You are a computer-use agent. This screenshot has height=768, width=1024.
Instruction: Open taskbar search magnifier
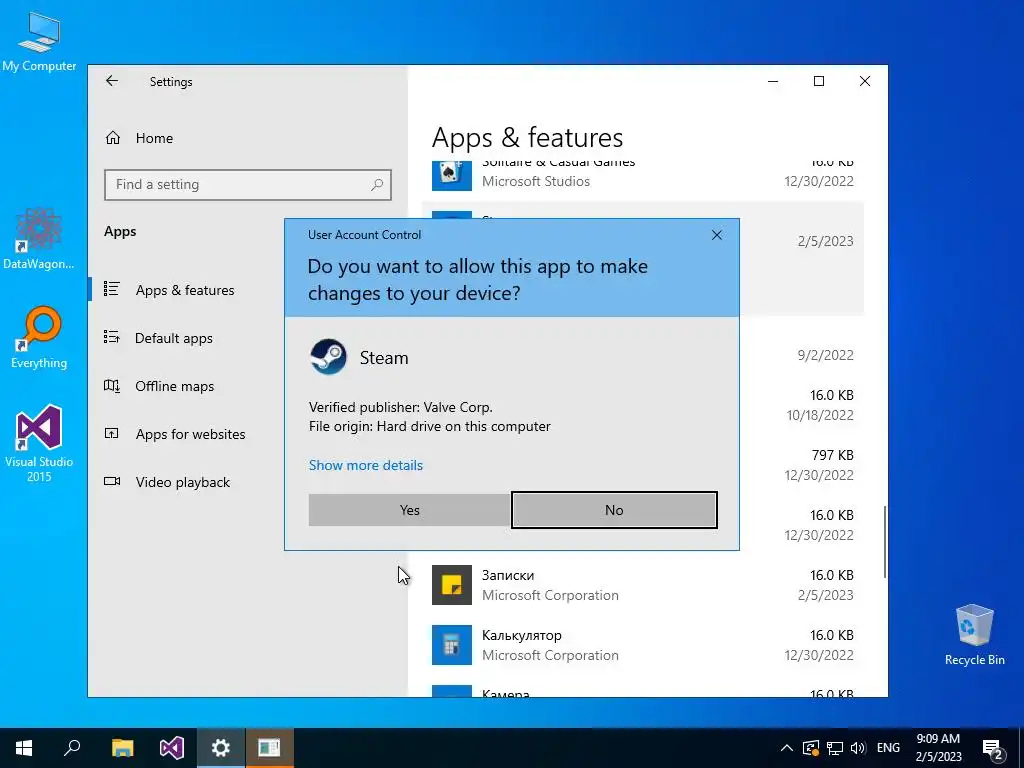click(x=72, y=748)
